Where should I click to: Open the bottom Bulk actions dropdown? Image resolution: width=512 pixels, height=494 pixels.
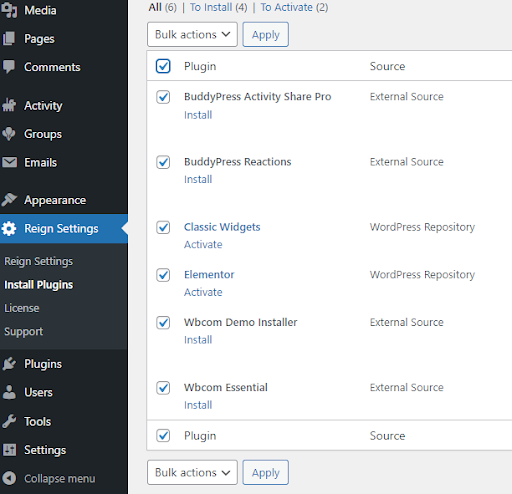point(192,472)
